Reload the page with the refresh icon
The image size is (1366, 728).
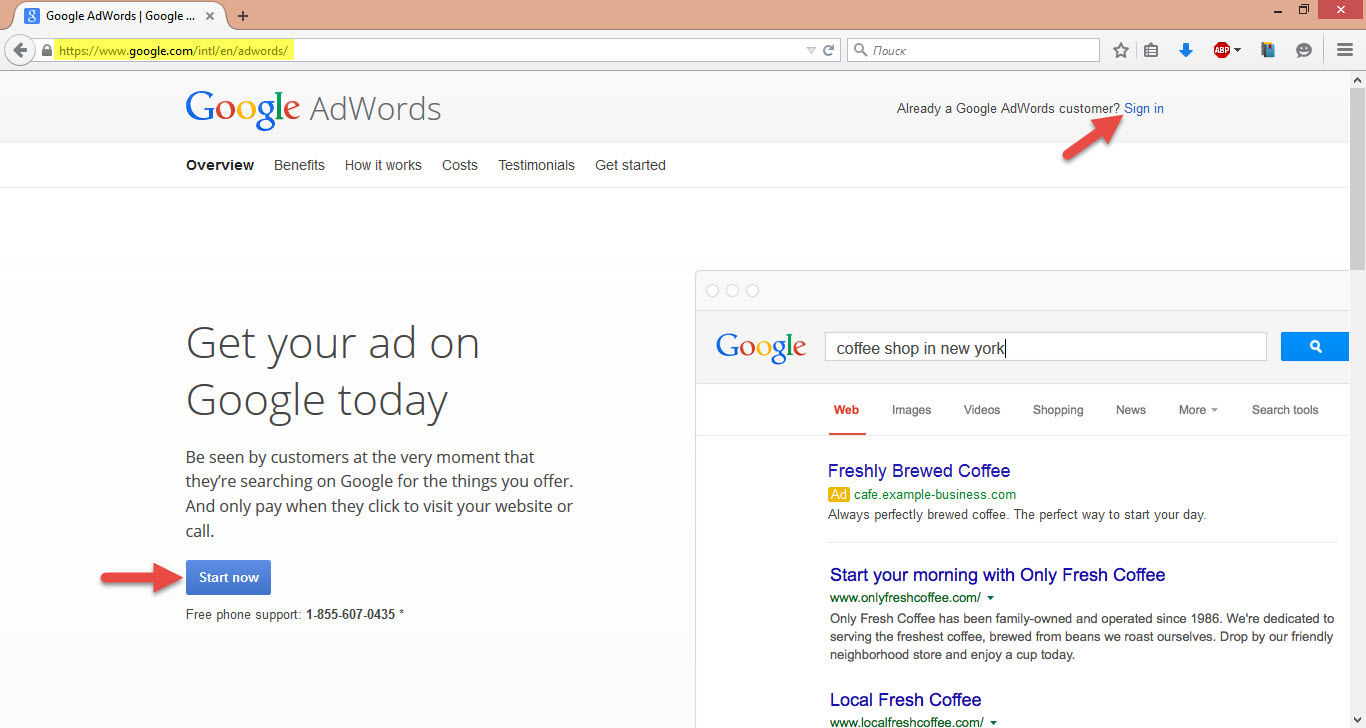[829, 50]
